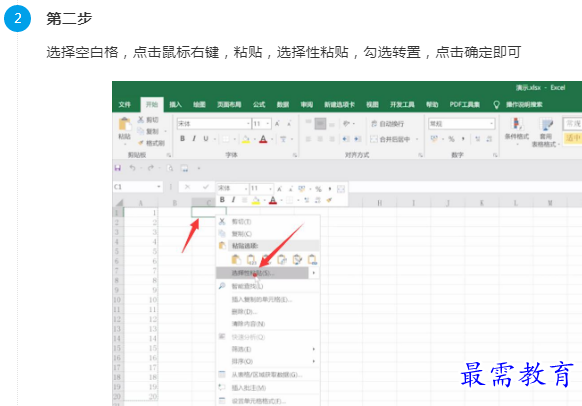Switch to the 插入 ribbon tab
Screen dimensions: 582x406
(x=176, y=105)
